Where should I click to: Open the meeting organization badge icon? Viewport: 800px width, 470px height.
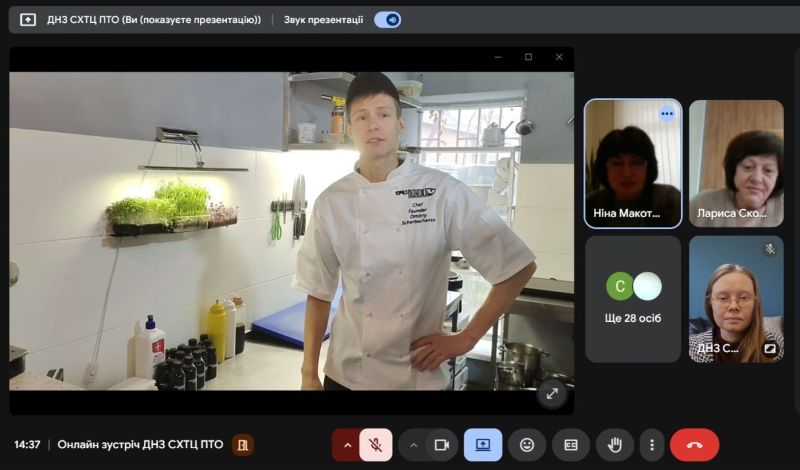(x=242, y=445)
